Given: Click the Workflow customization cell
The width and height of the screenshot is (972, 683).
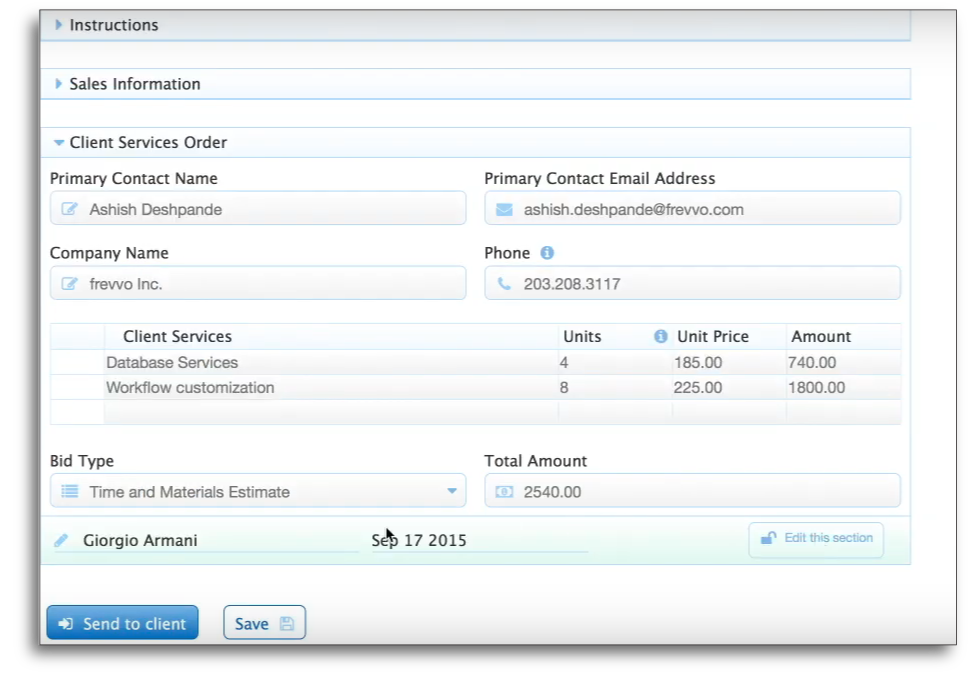Looking at the screenshot, I should click(x=331, y=387).
